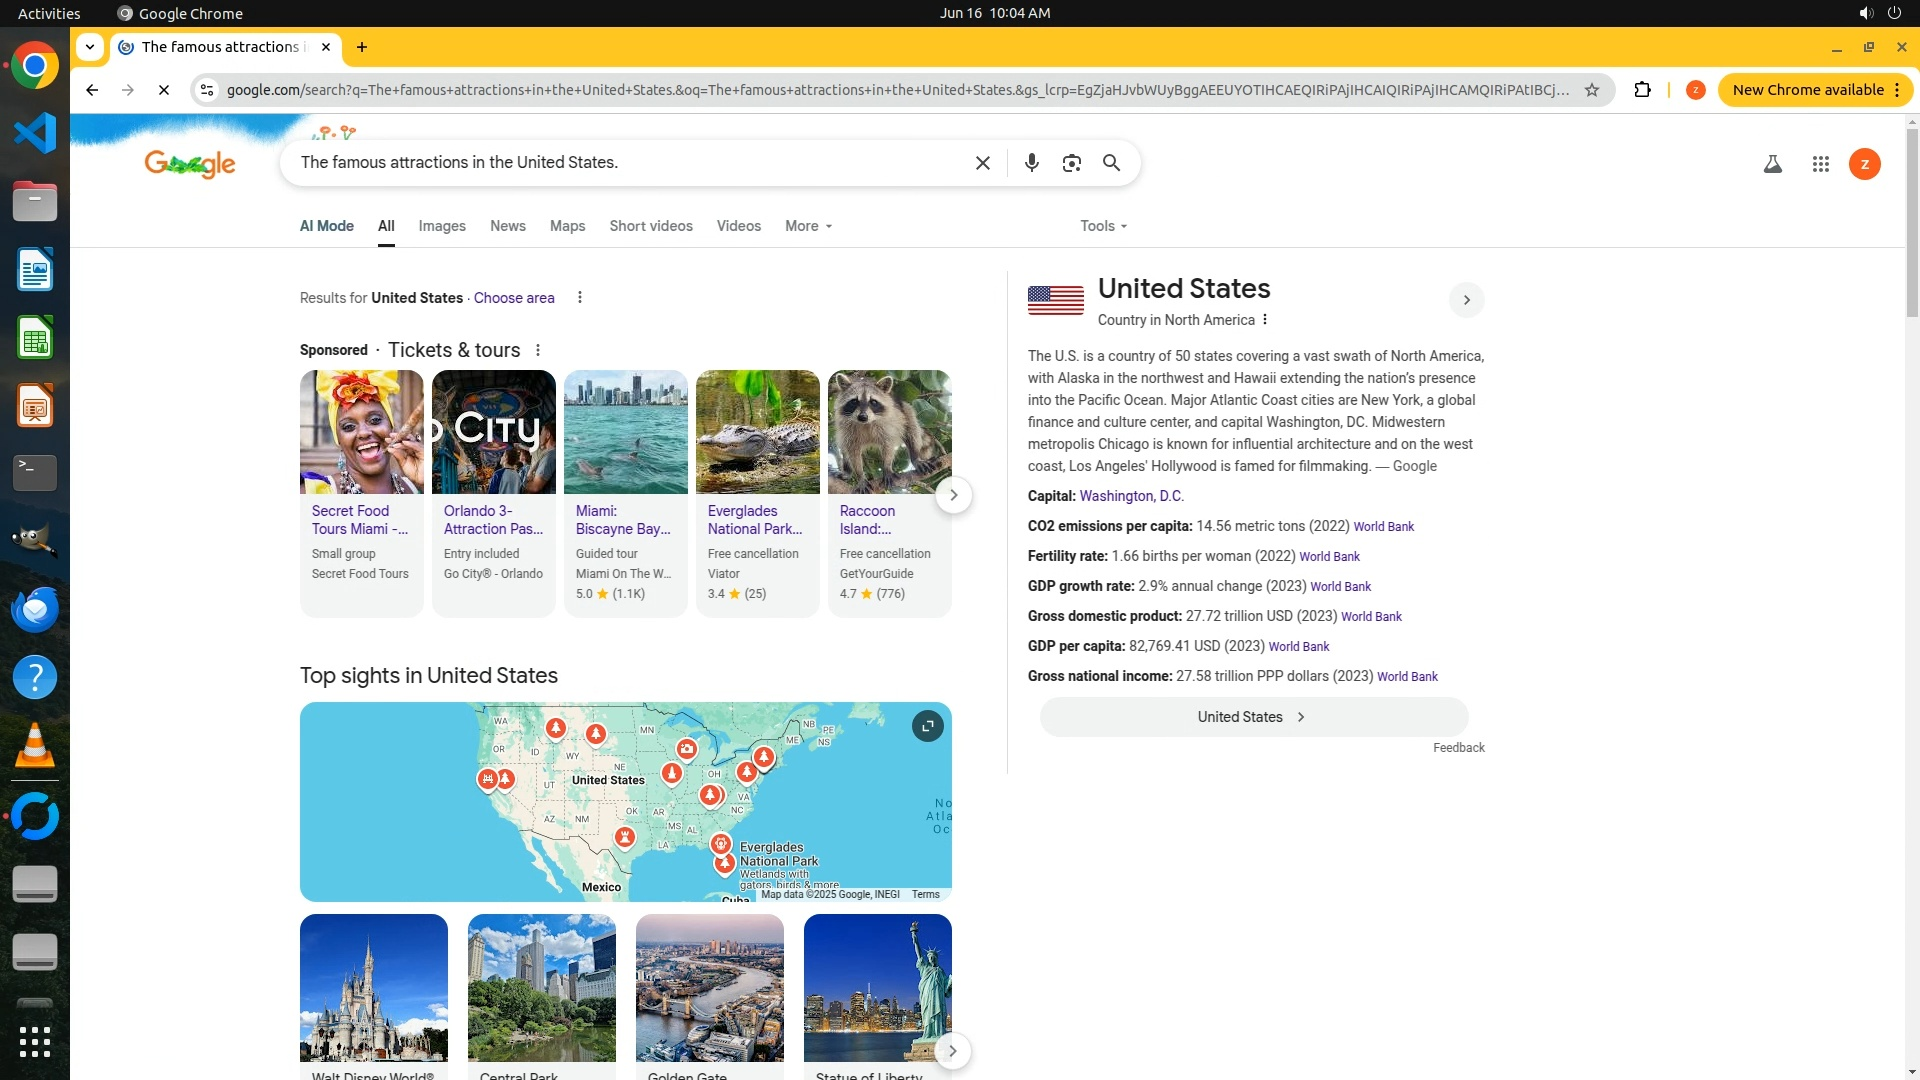Open the Tools dropdown
The image size is (1920, 1080).
[x=1103, y=226]
